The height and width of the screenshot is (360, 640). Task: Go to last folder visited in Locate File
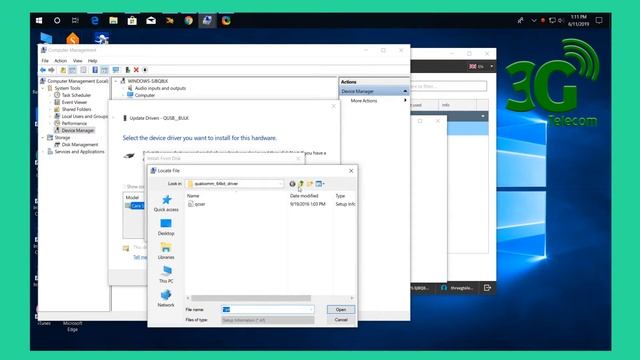pos(292,184)
